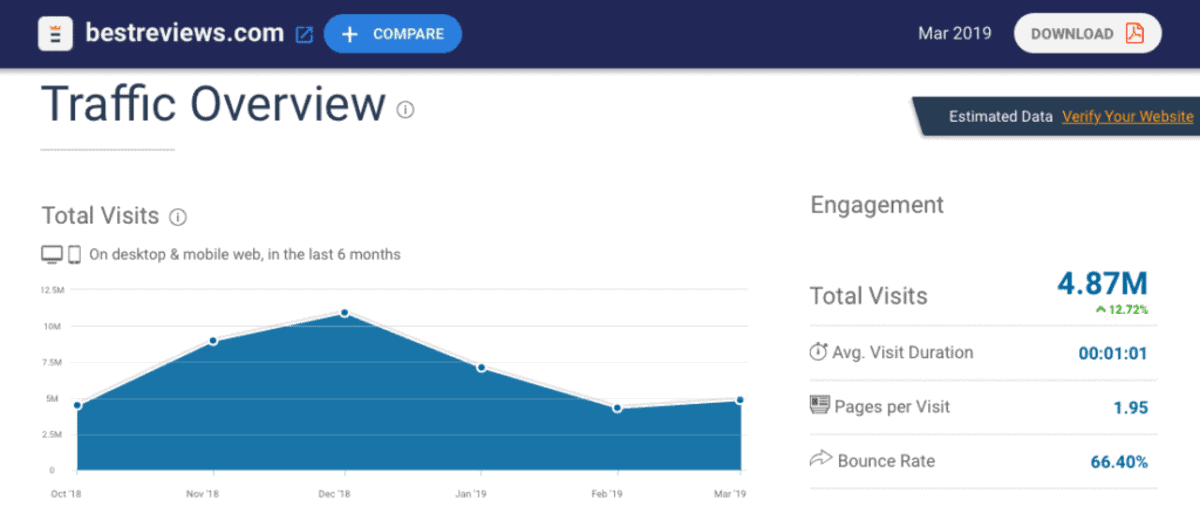Click the desktop device icon
This screenshot has height=507, width=1200.
coord(52,255)
